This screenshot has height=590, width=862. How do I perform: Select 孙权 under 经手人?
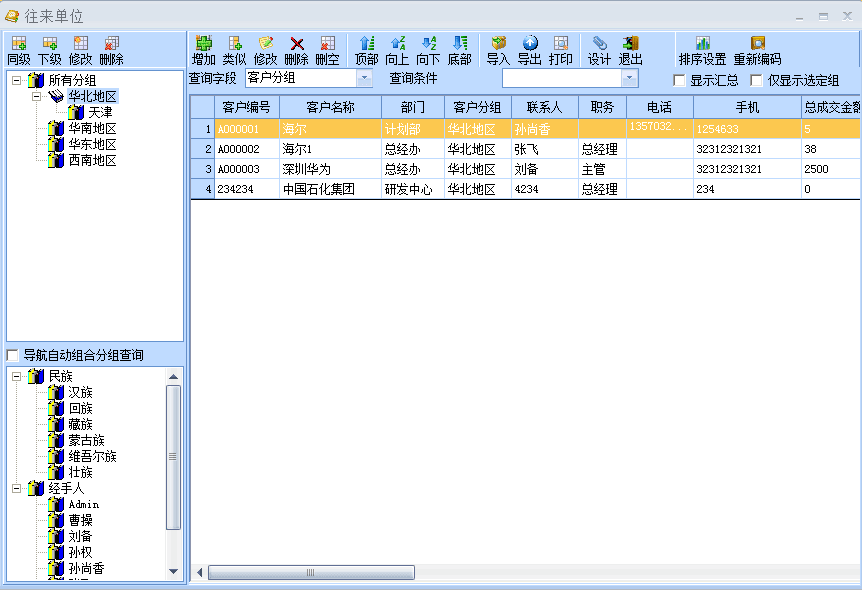pos(80,552)
